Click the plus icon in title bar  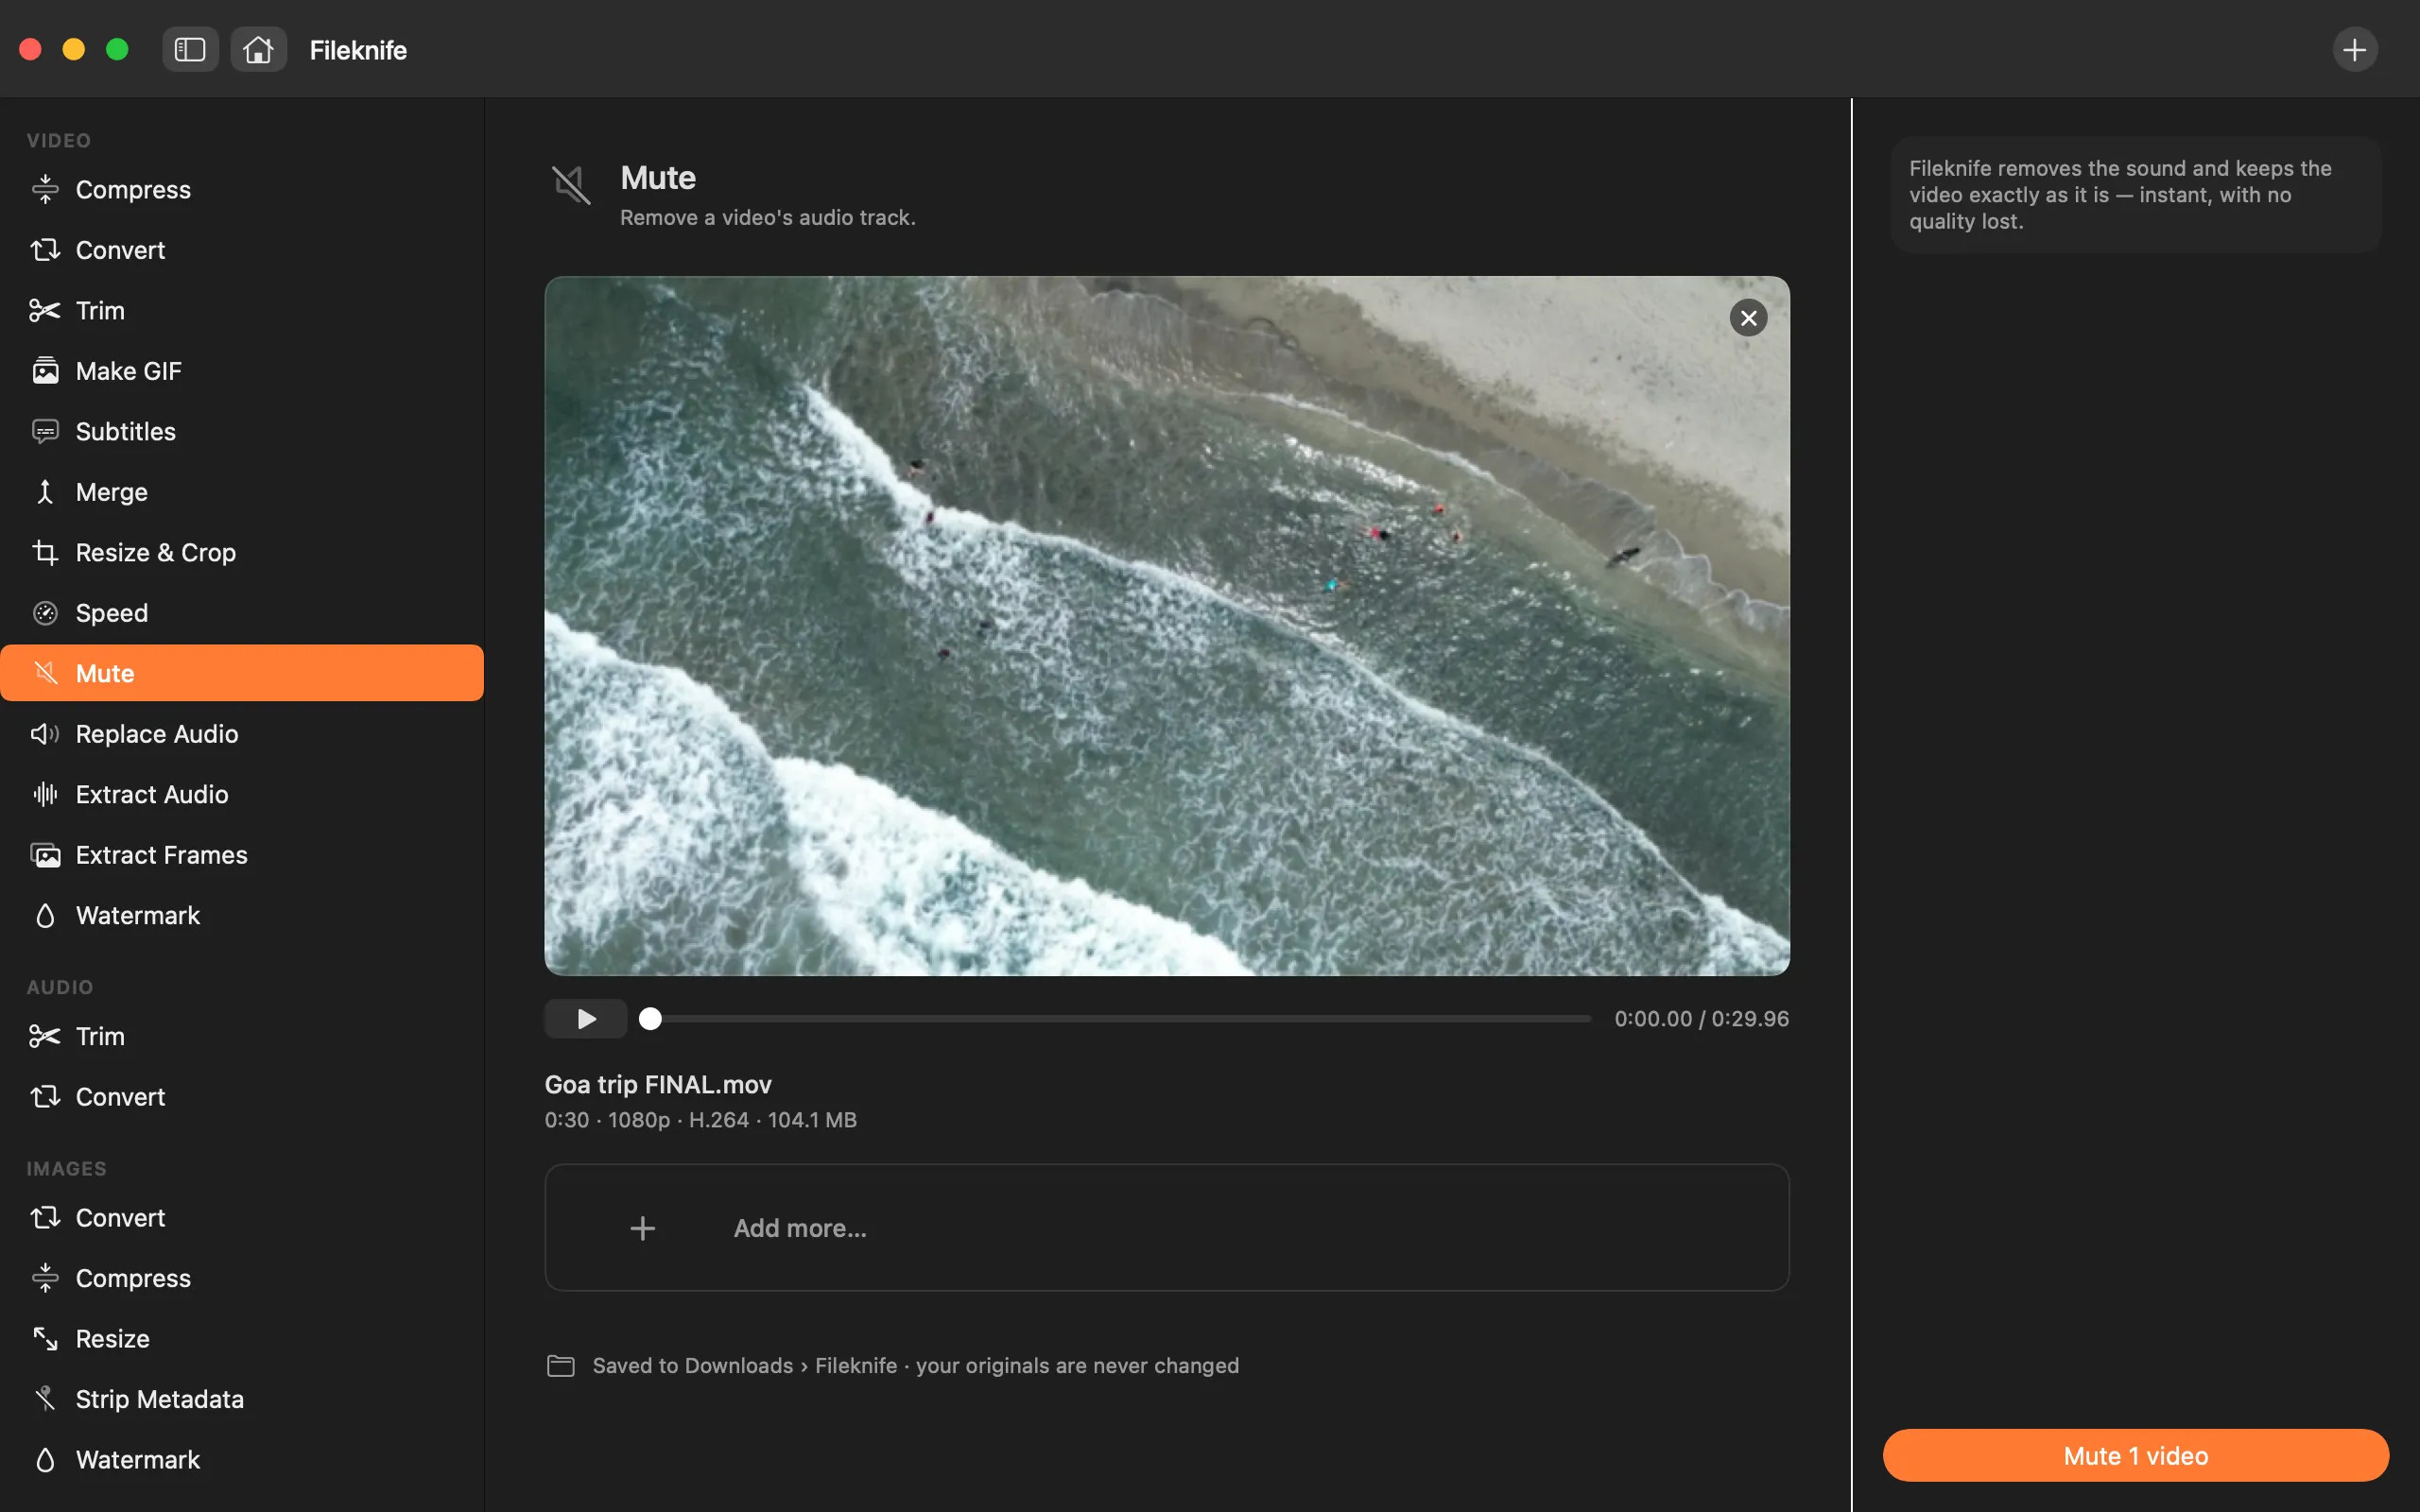[2355, 49]
